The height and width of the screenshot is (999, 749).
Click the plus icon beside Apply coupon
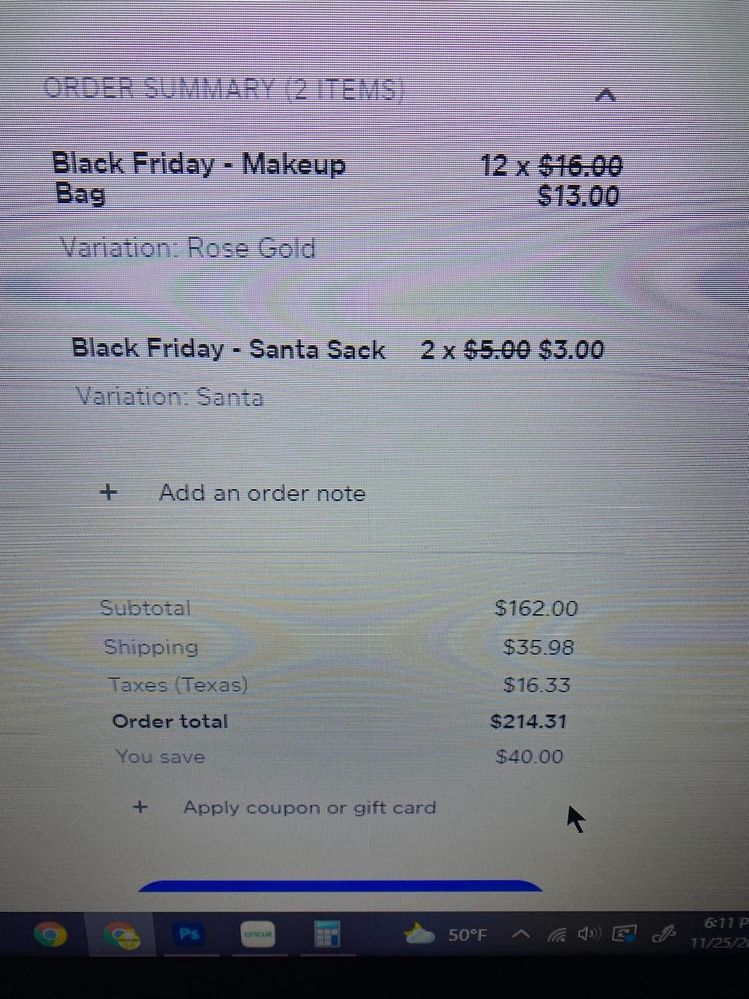point(140,807)
